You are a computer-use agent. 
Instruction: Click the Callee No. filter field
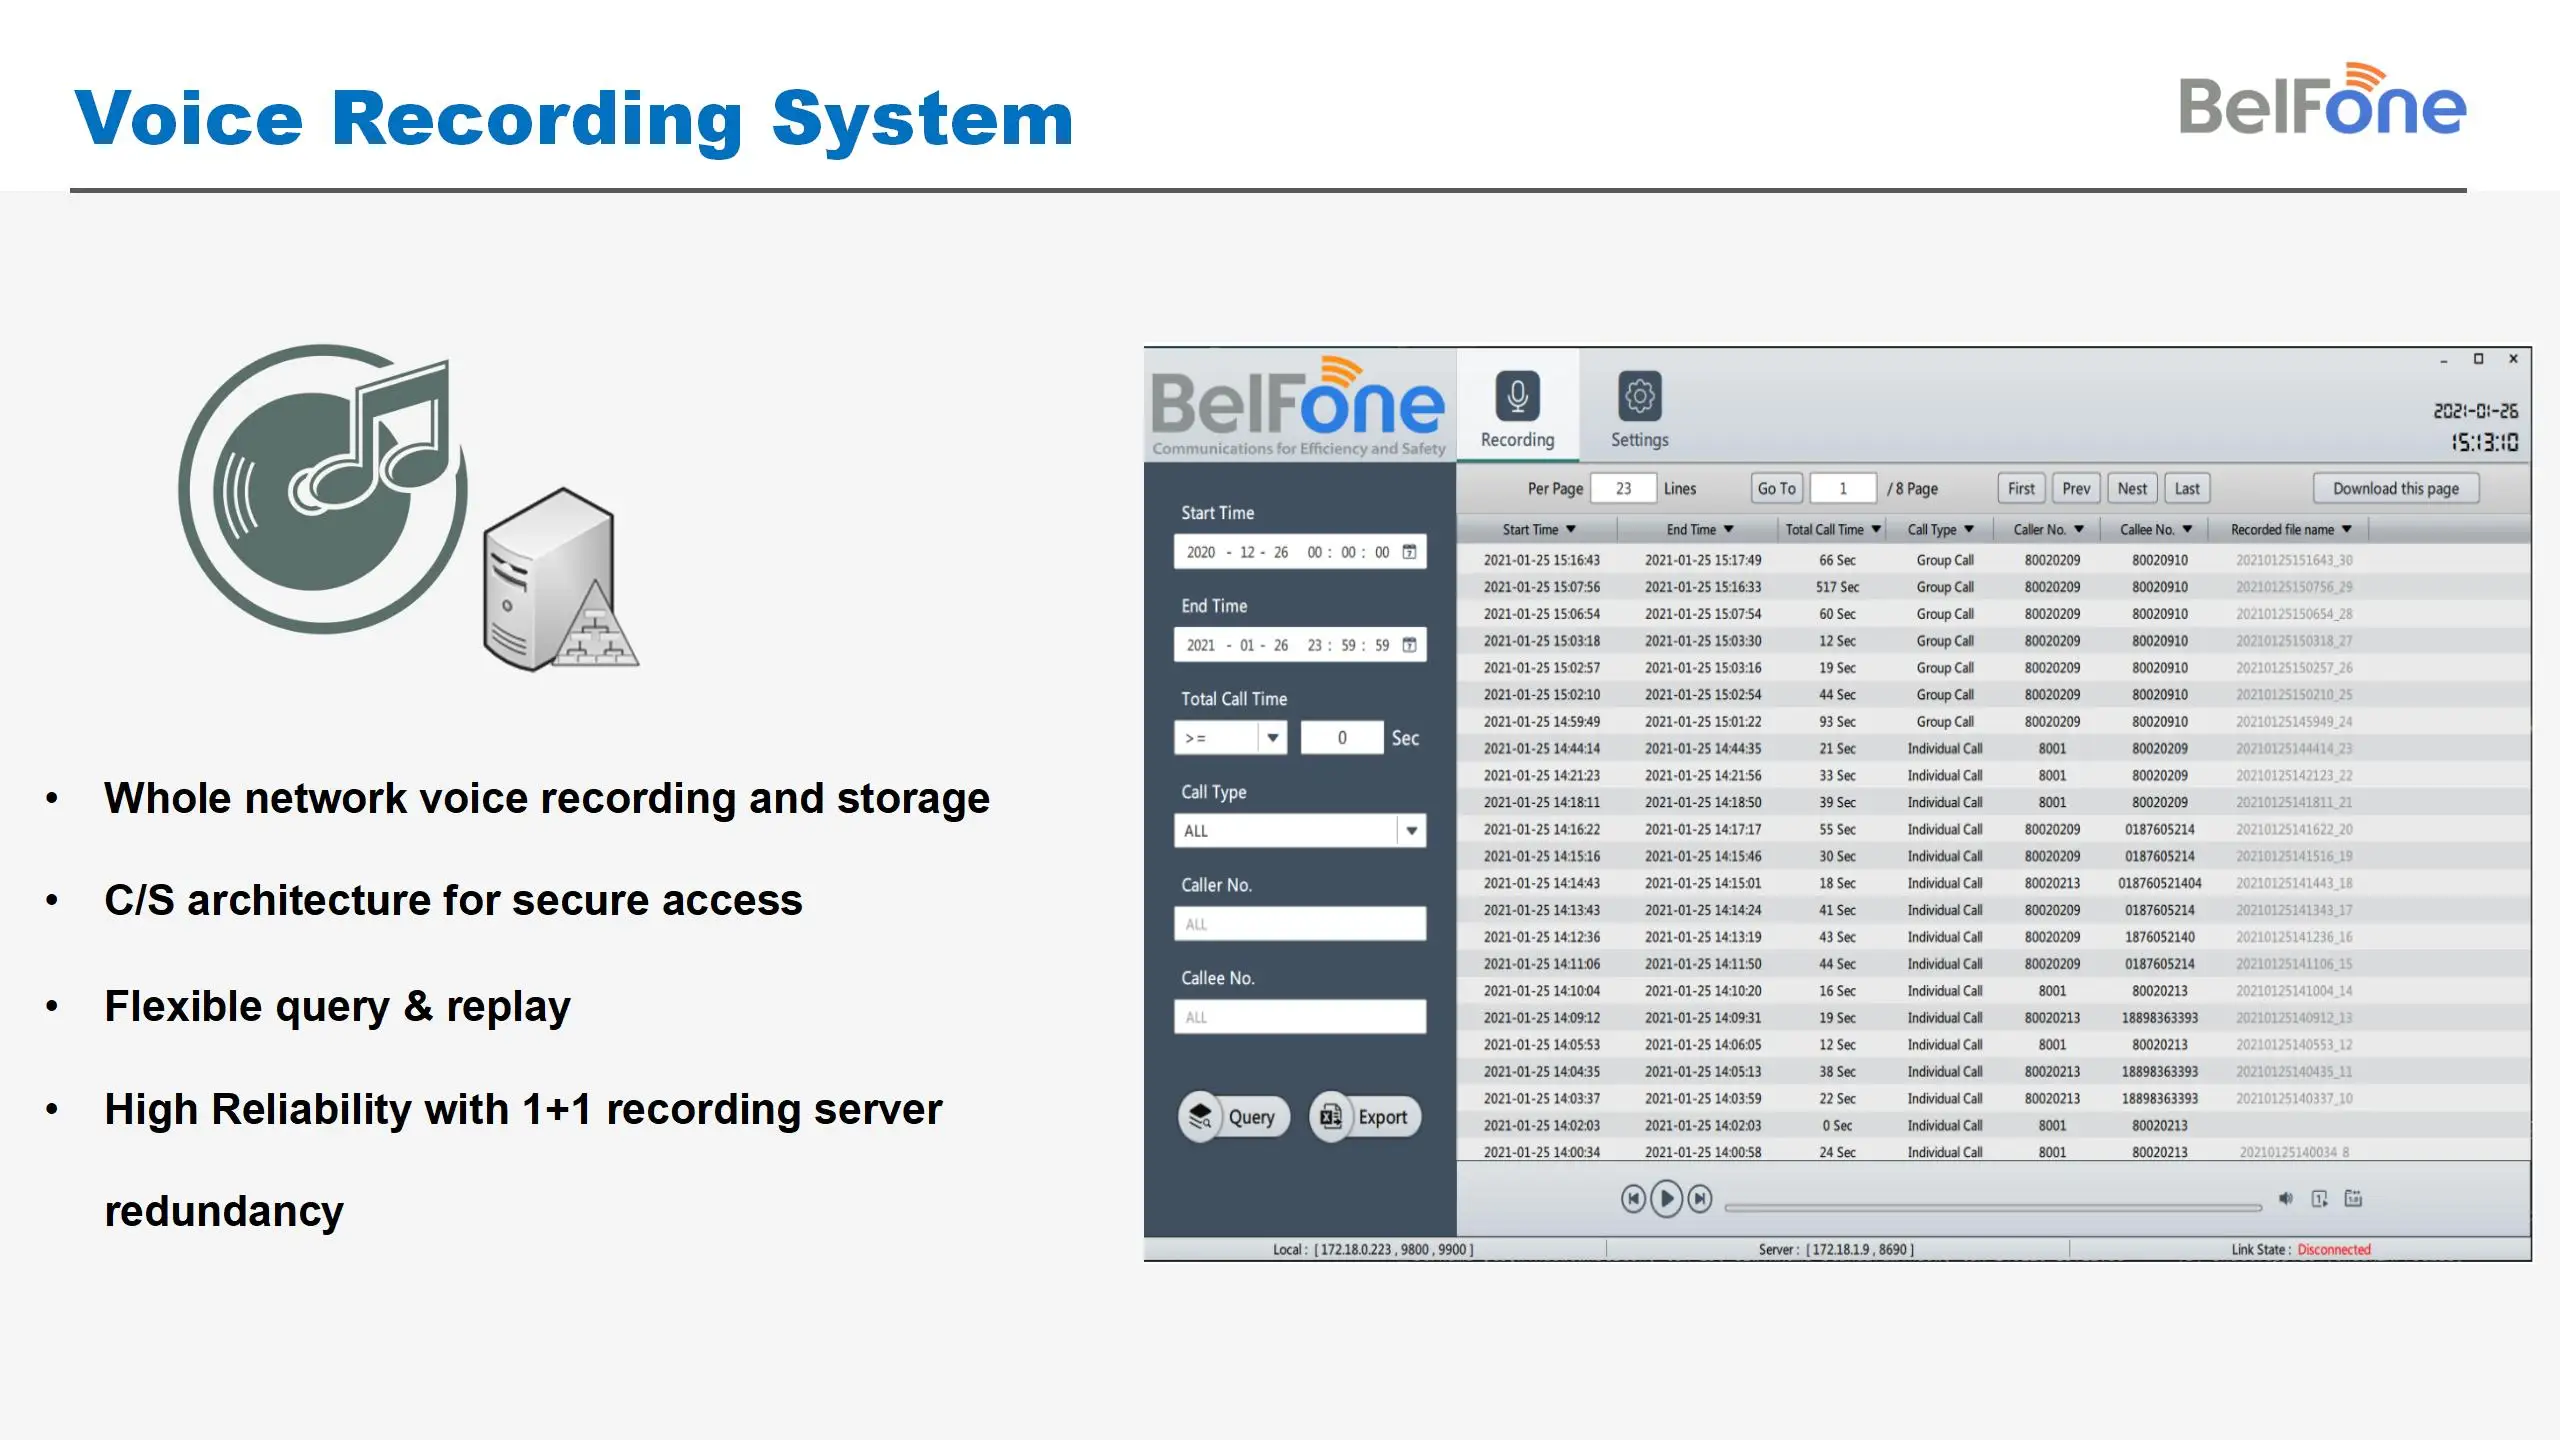[1300, 1017]
